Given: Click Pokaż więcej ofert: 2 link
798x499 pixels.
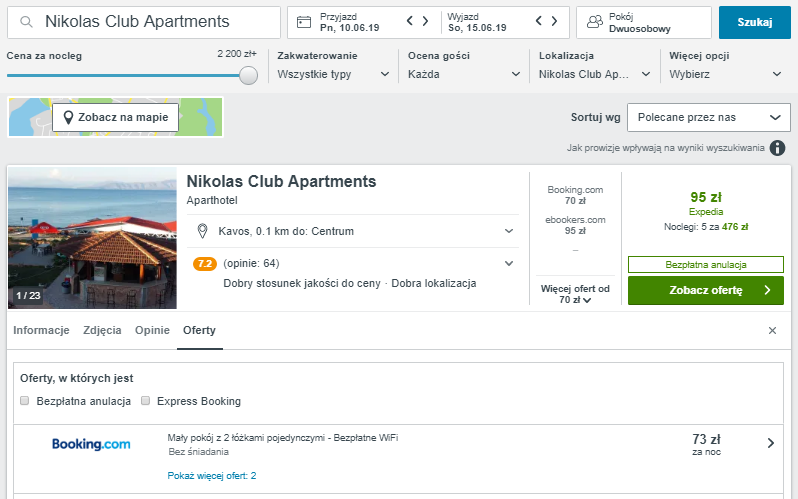Looking at the screenshot, I should (212, 476).
